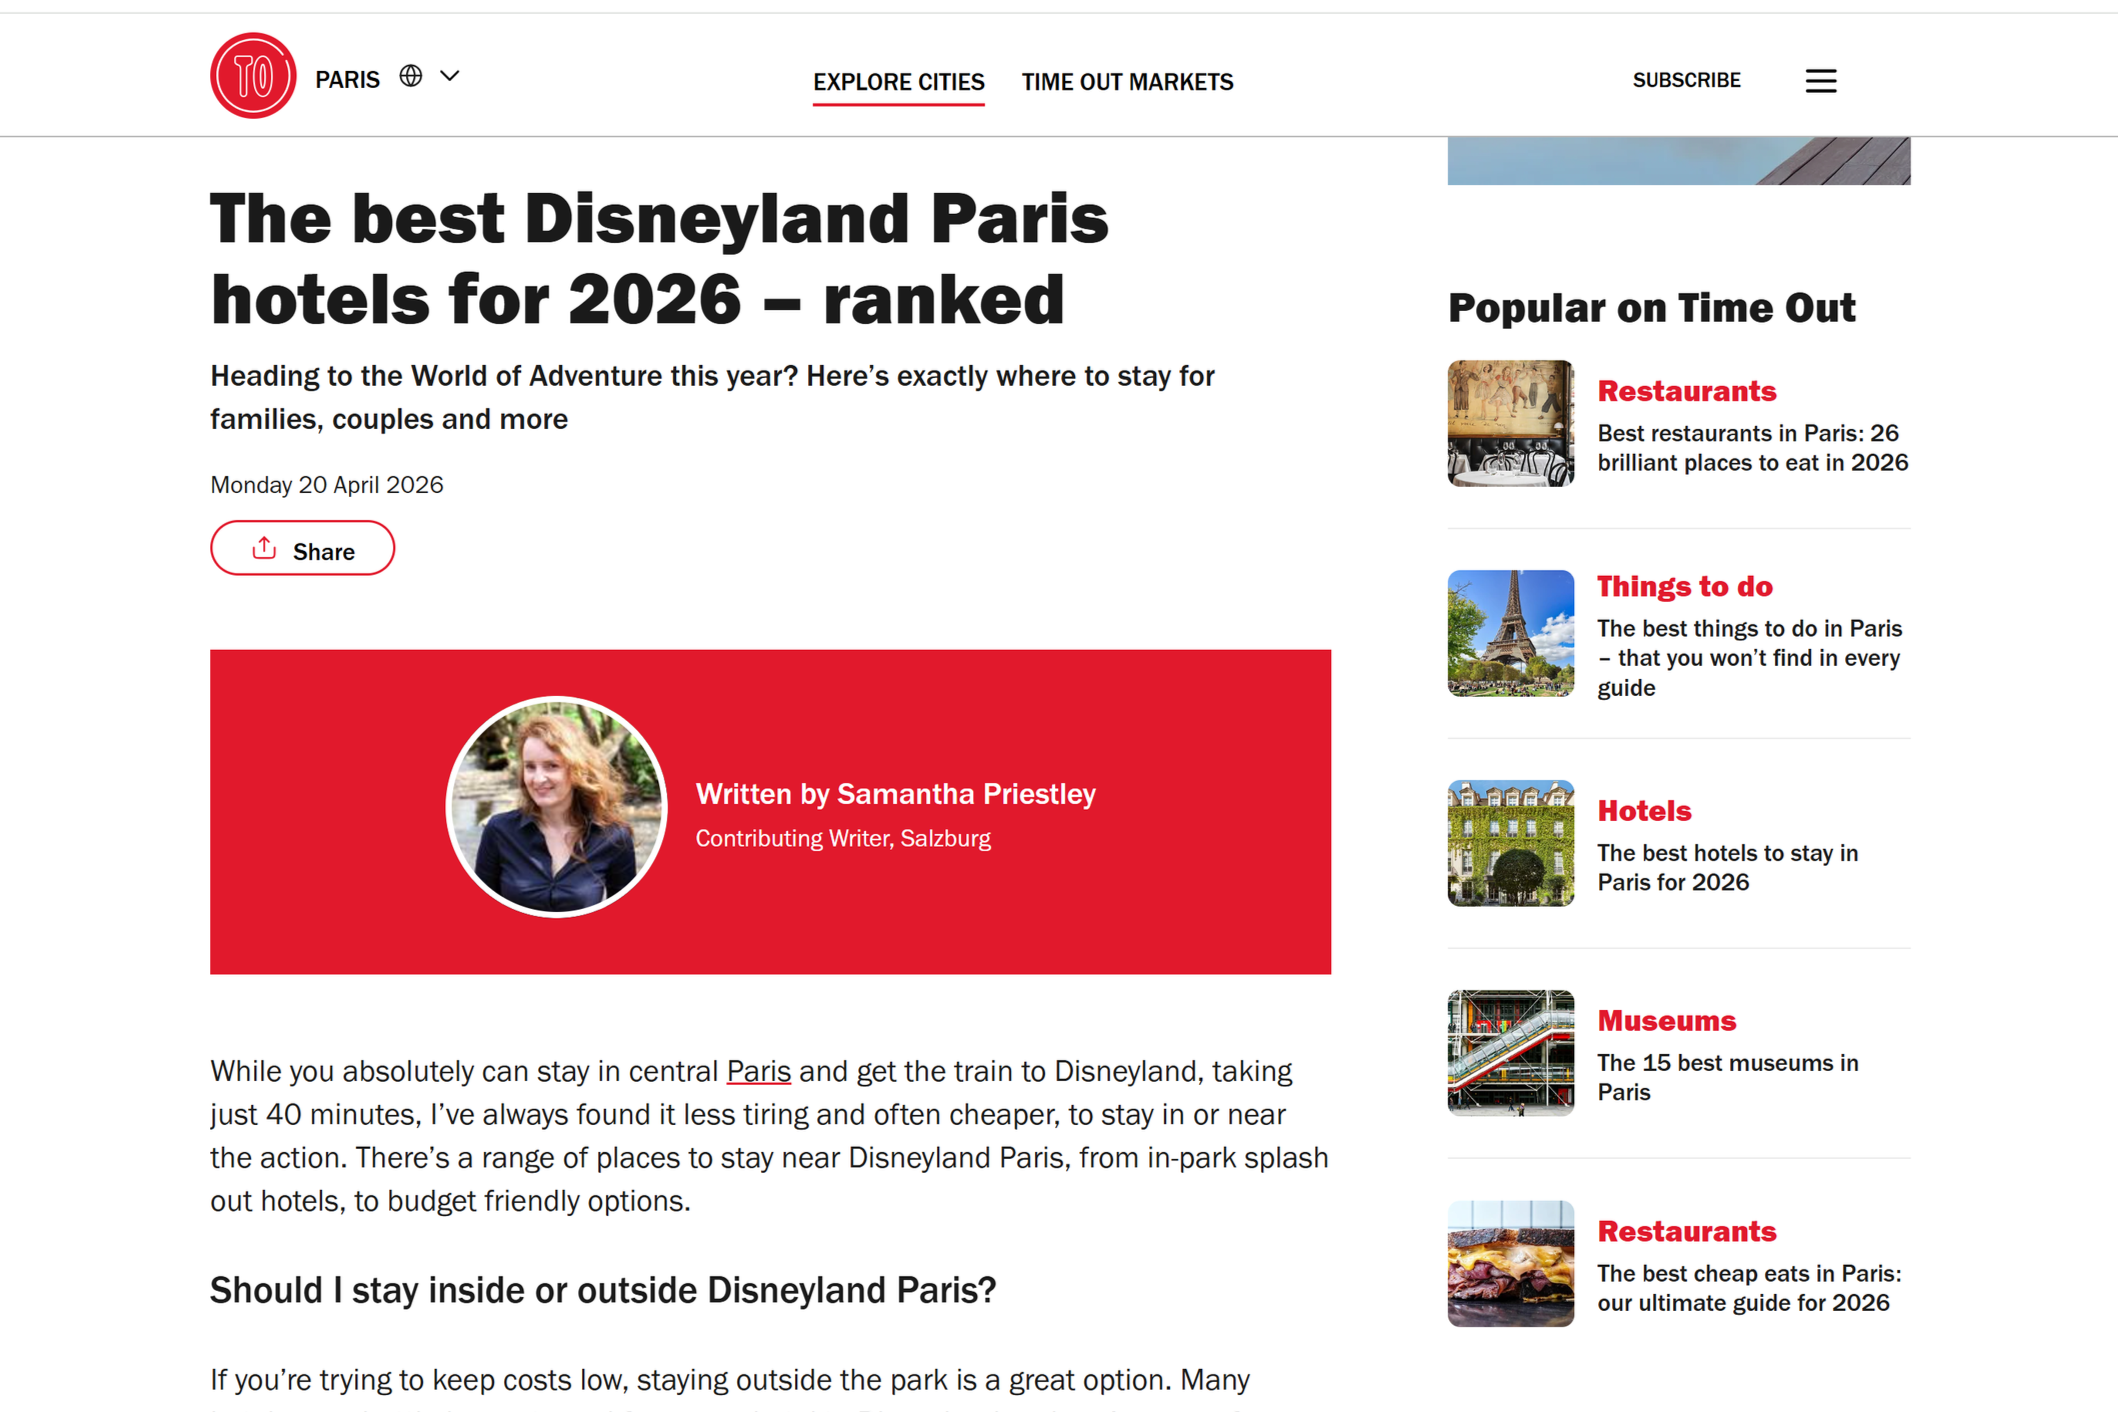2118x1412 pixels.
Task: Expand the city selector chevron
Action: [x=450, y=76]
